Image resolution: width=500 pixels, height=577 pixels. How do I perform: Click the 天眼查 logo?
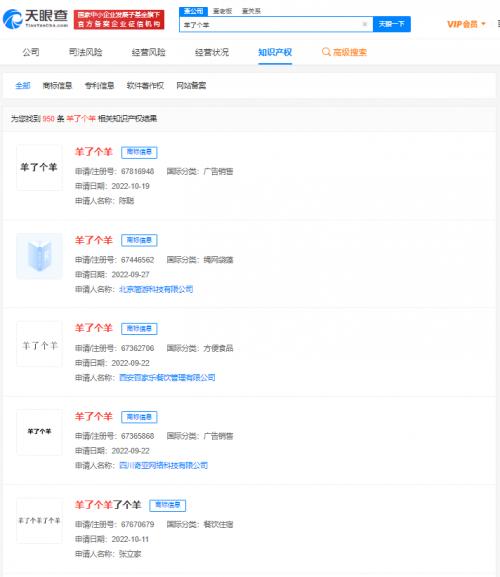click(x=35, y=19)
